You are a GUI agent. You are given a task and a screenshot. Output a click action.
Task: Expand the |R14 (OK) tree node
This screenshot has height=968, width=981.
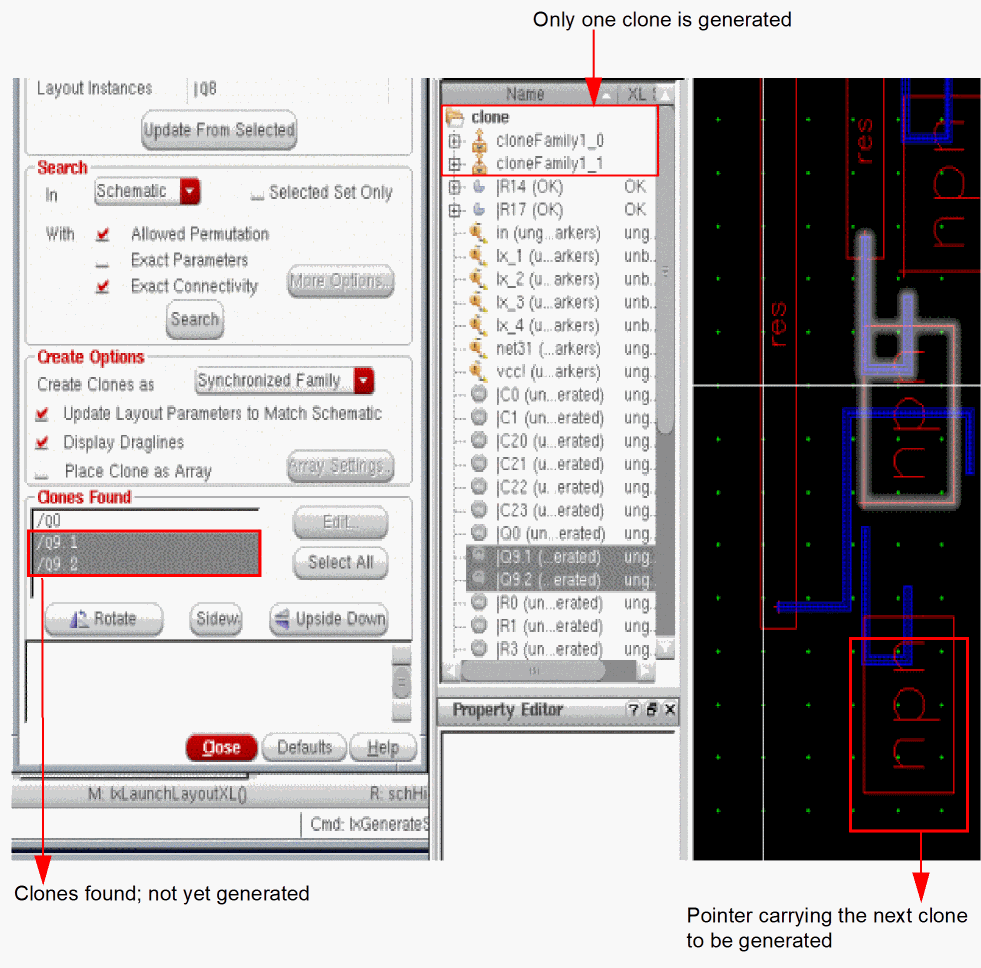[455, 186]
